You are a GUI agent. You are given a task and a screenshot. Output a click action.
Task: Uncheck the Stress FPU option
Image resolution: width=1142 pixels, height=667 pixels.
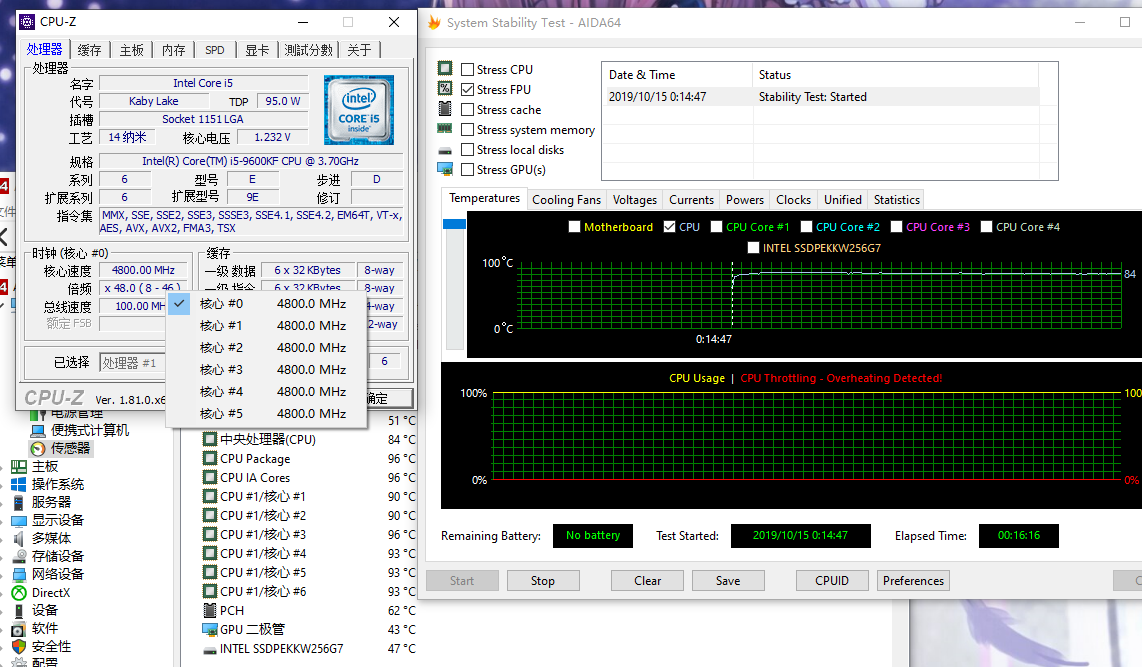468,90
